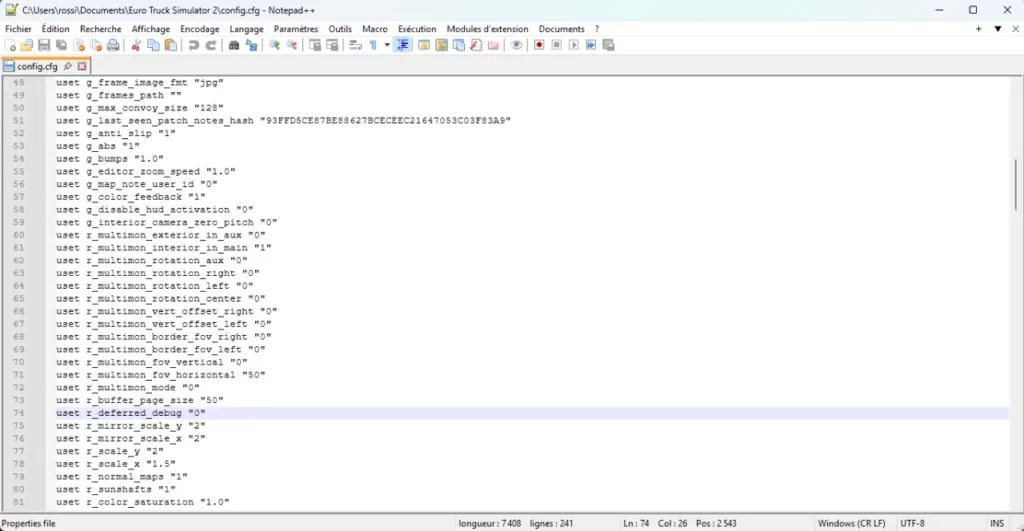Image resolution: width=1024 pixels, height=531 pixels.
Task: Run macro multiple times icon
Action: coord(591,45)
